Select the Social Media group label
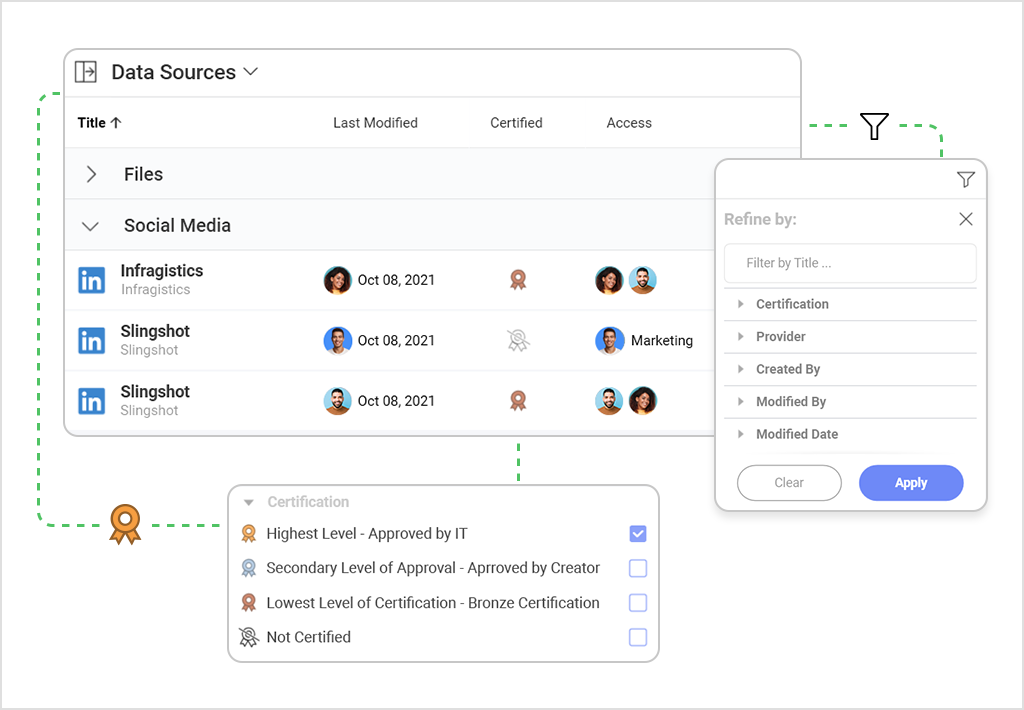1024x710 pixels. (x=177, y=225)
